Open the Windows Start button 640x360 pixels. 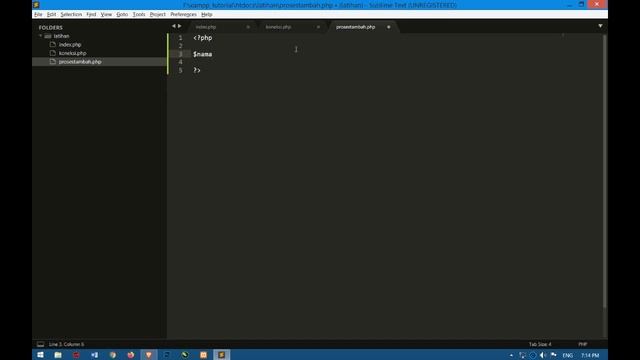click(x=40, y=355)
